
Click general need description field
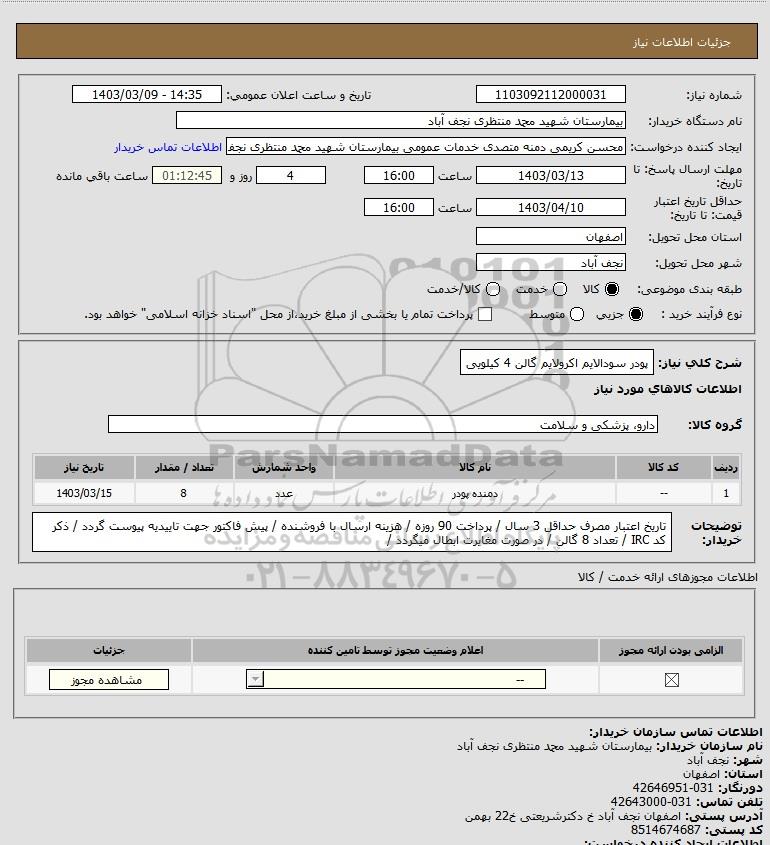coord(557,363)
